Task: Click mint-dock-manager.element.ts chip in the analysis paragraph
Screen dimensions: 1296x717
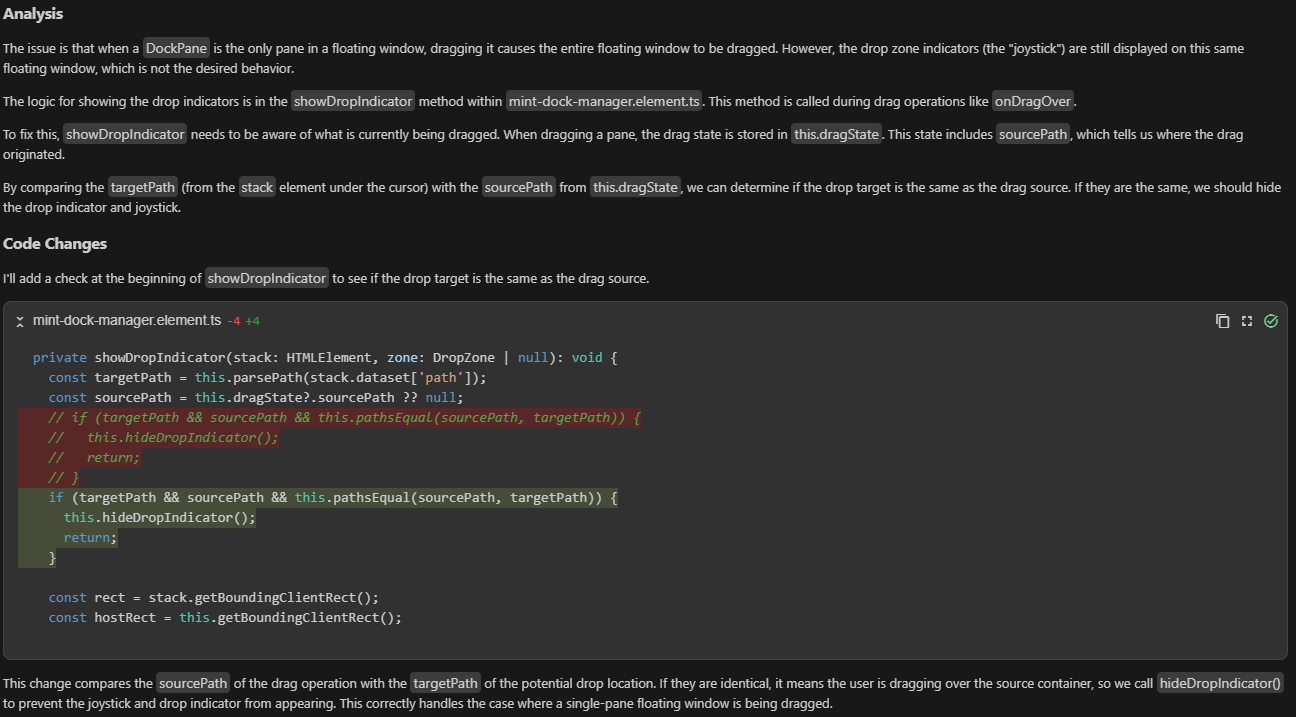Action: (x=604, y=101)
